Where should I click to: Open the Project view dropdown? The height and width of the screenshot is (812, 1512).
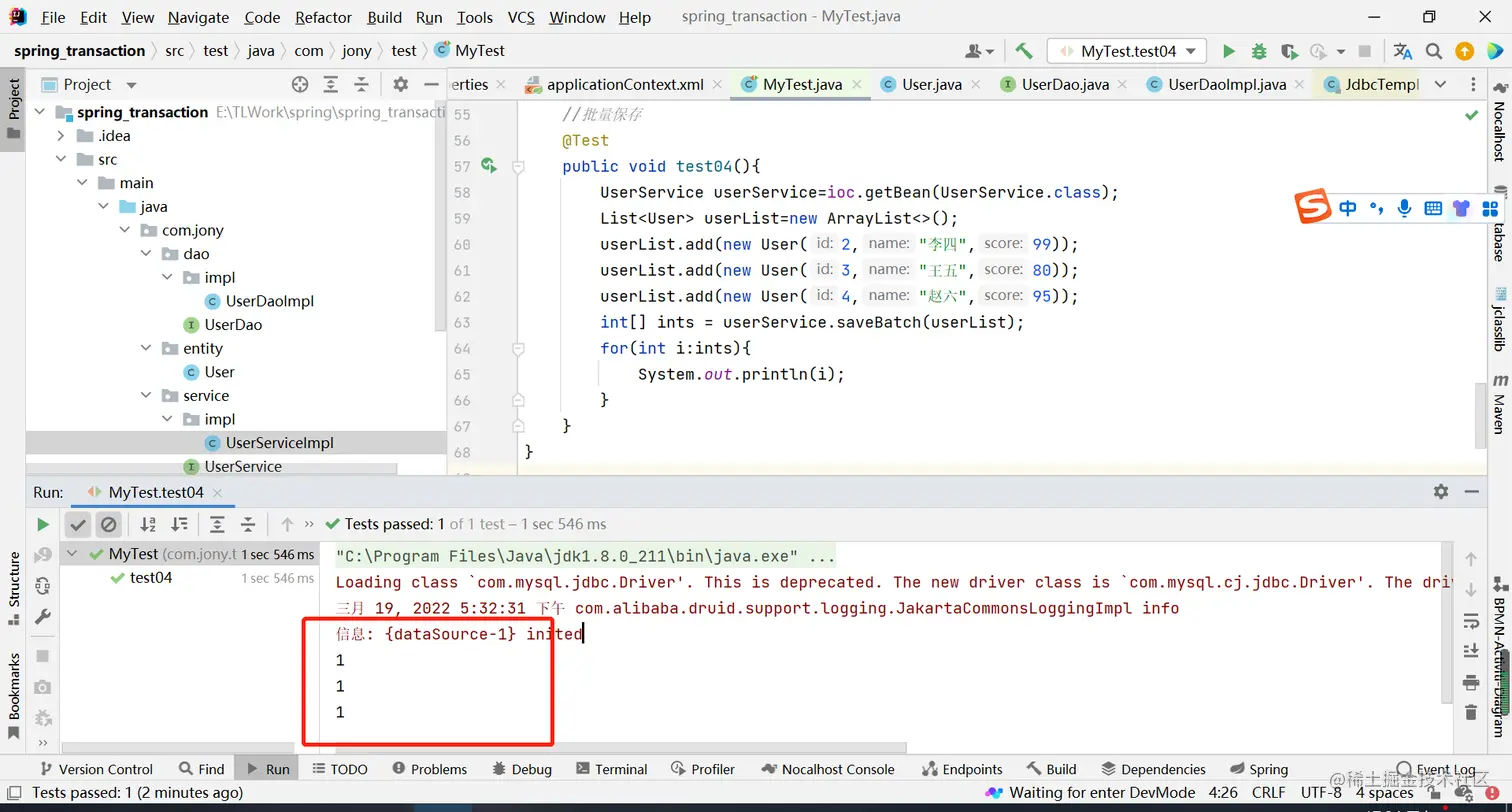[x=131, y=85]
